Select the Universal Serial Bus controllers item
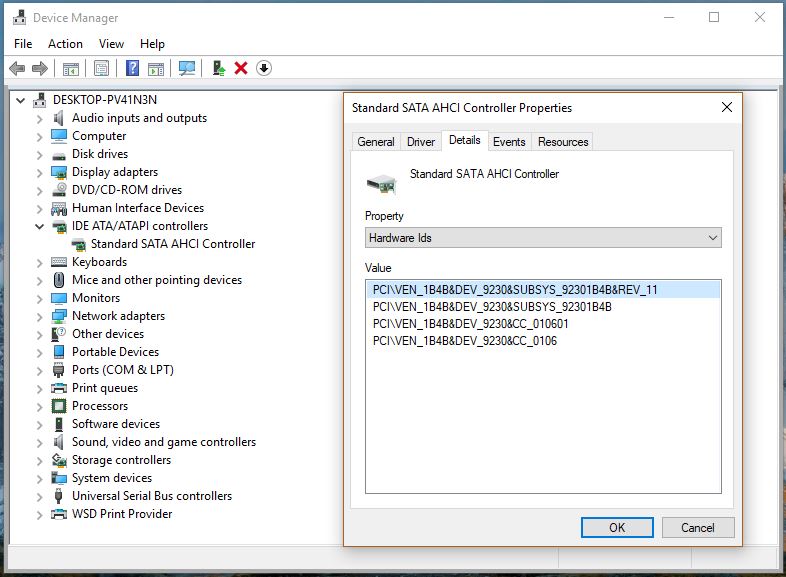Viewport: 786px width, 577px height. pos(151,496)
